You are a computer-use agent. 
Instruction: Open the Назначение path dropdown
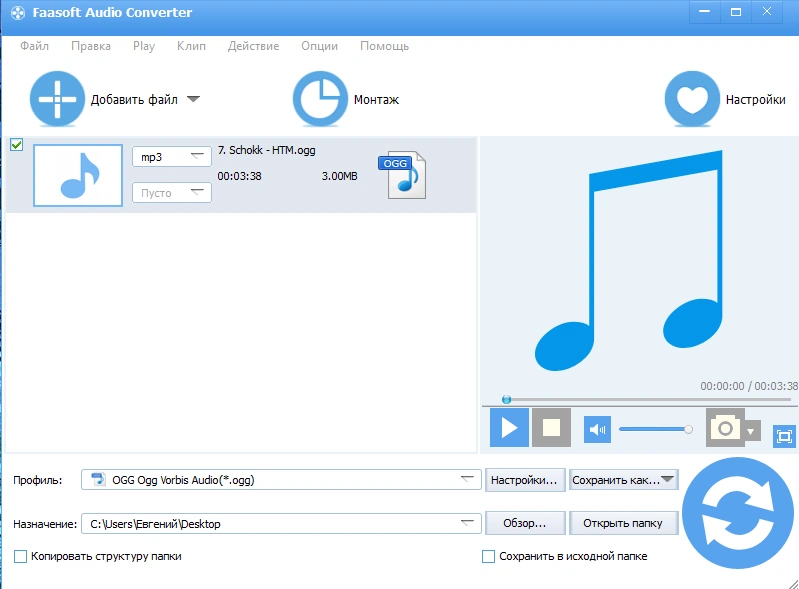[281, 523]
